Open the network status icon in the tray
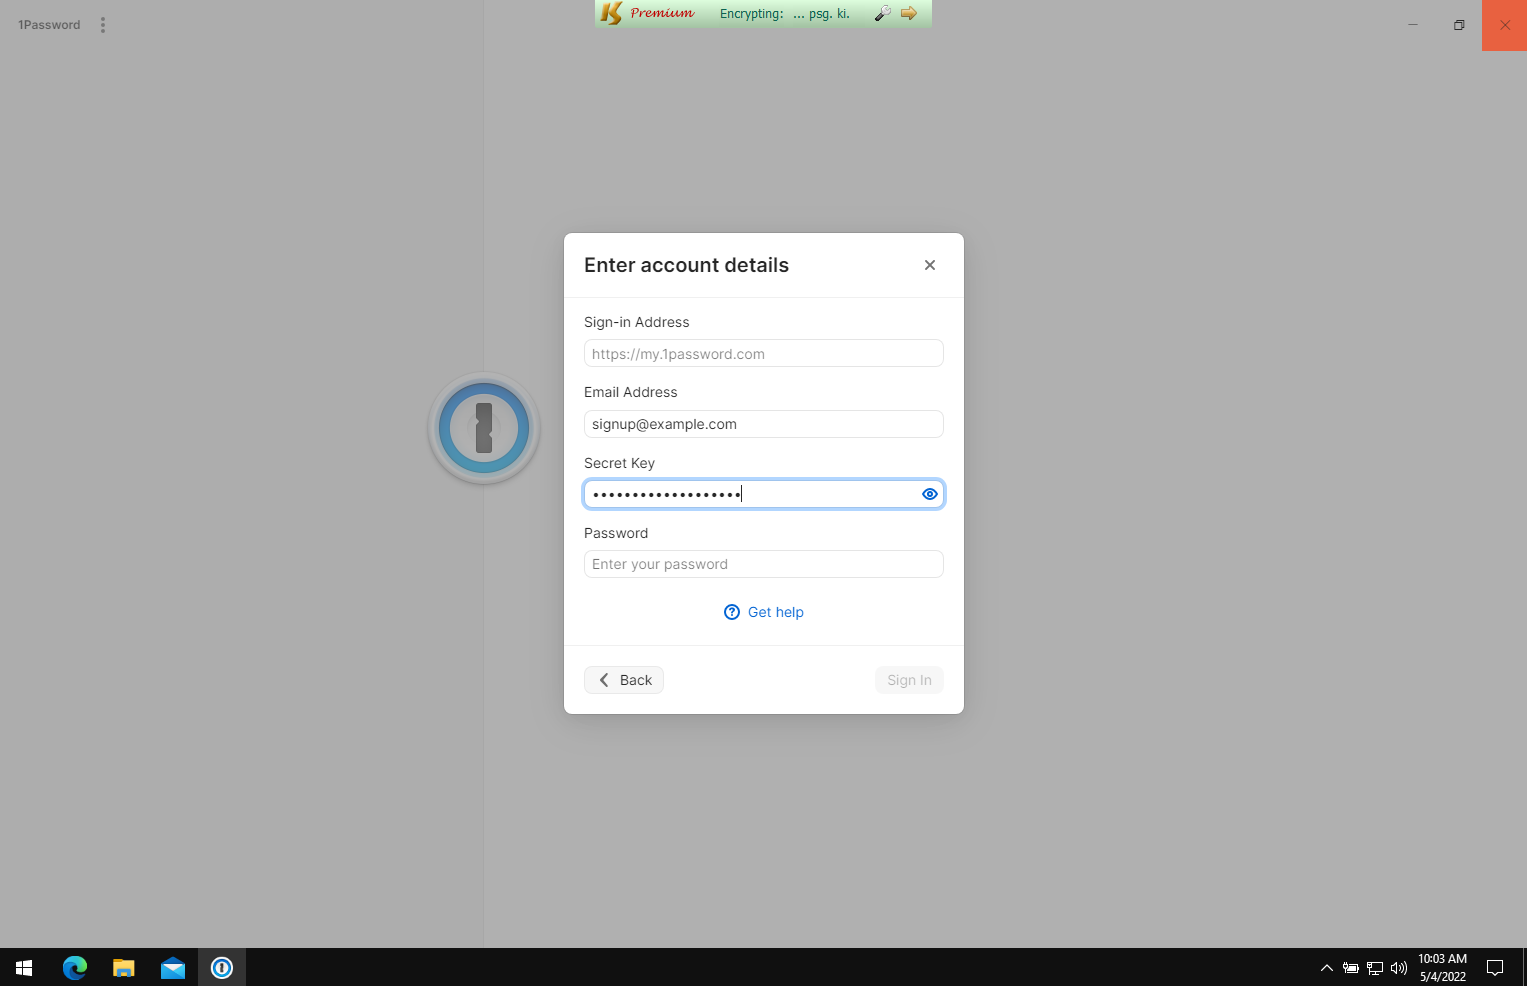 click(1375, 968)
